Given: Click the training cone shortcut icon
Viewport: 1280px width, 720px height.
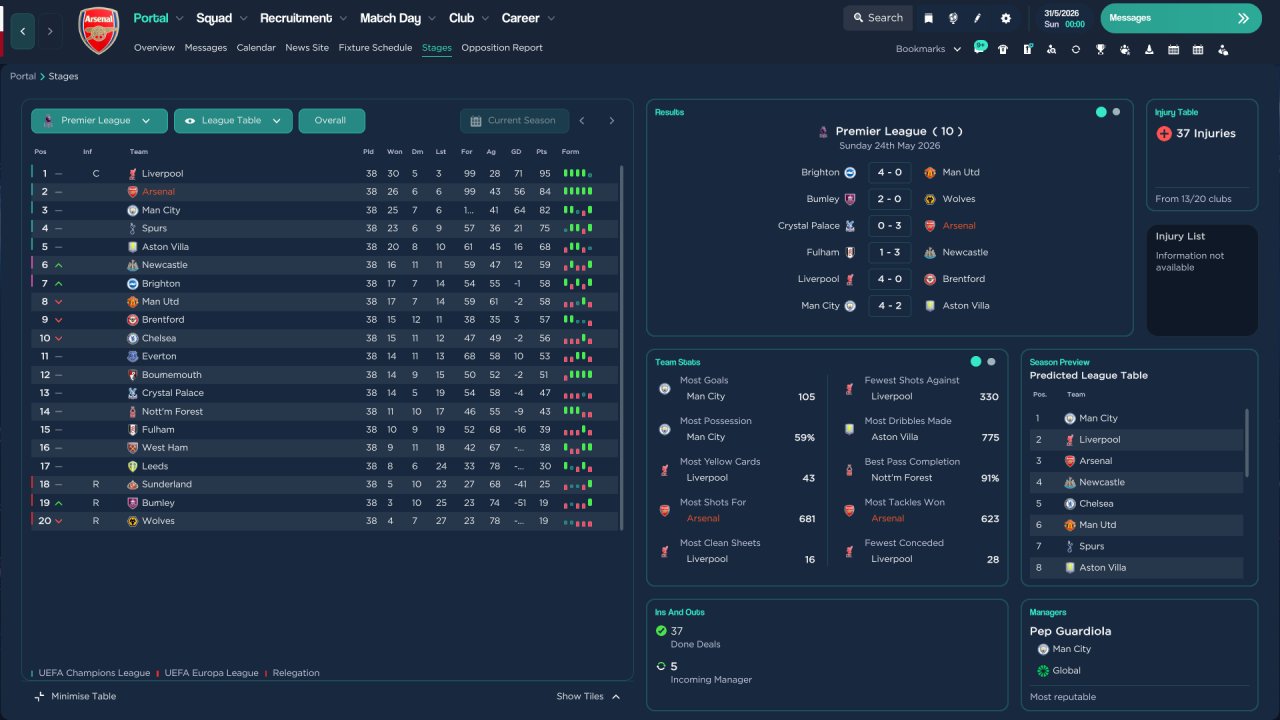Looking at the screenshot, I should click(1149, 49).
